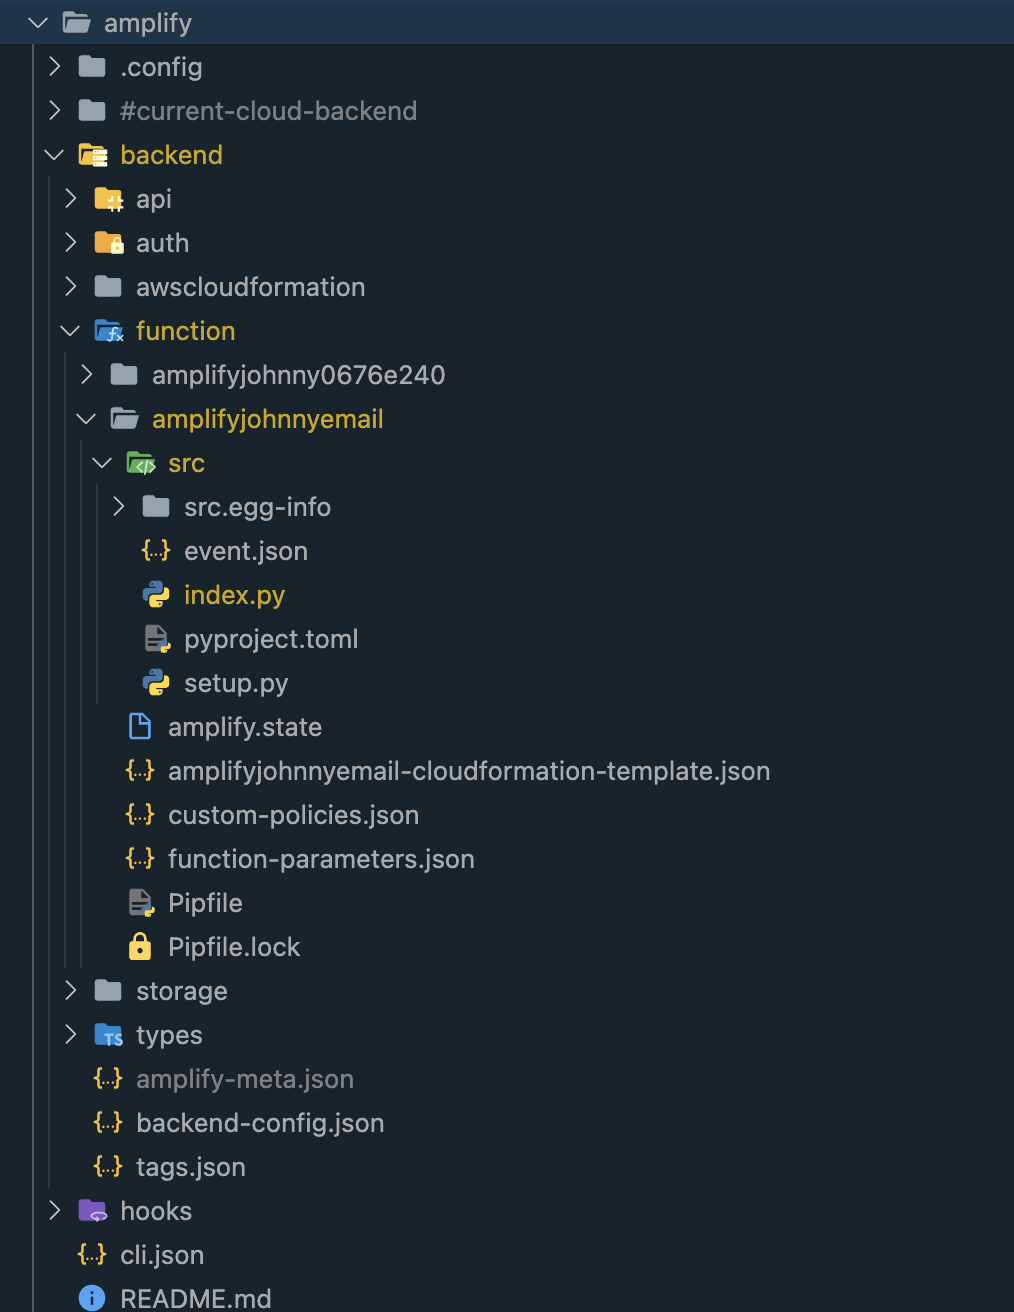Click the auth folder icon

tap(108, 242)
